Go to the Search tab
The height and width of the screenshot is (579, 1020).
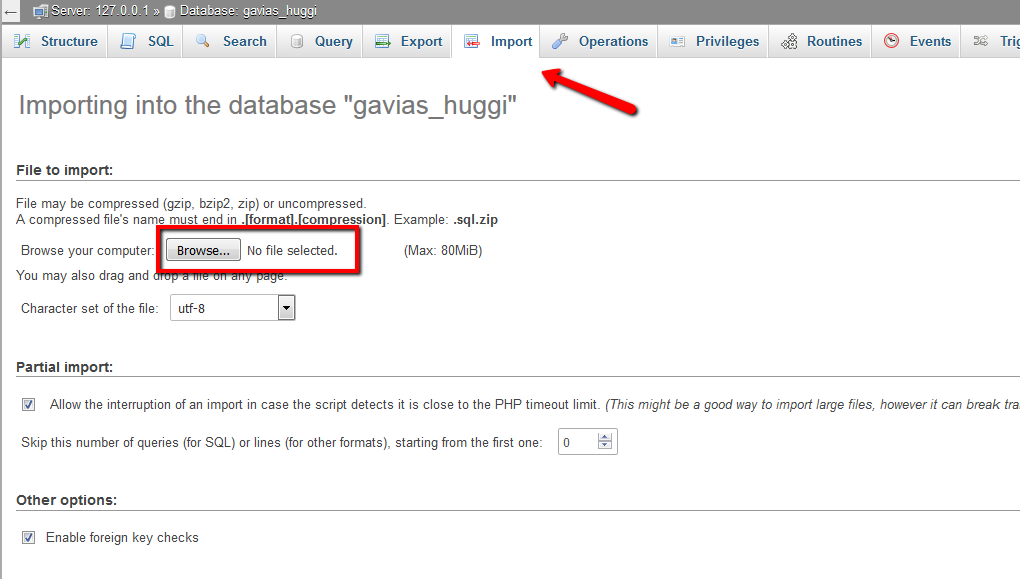tap(230, 41)
